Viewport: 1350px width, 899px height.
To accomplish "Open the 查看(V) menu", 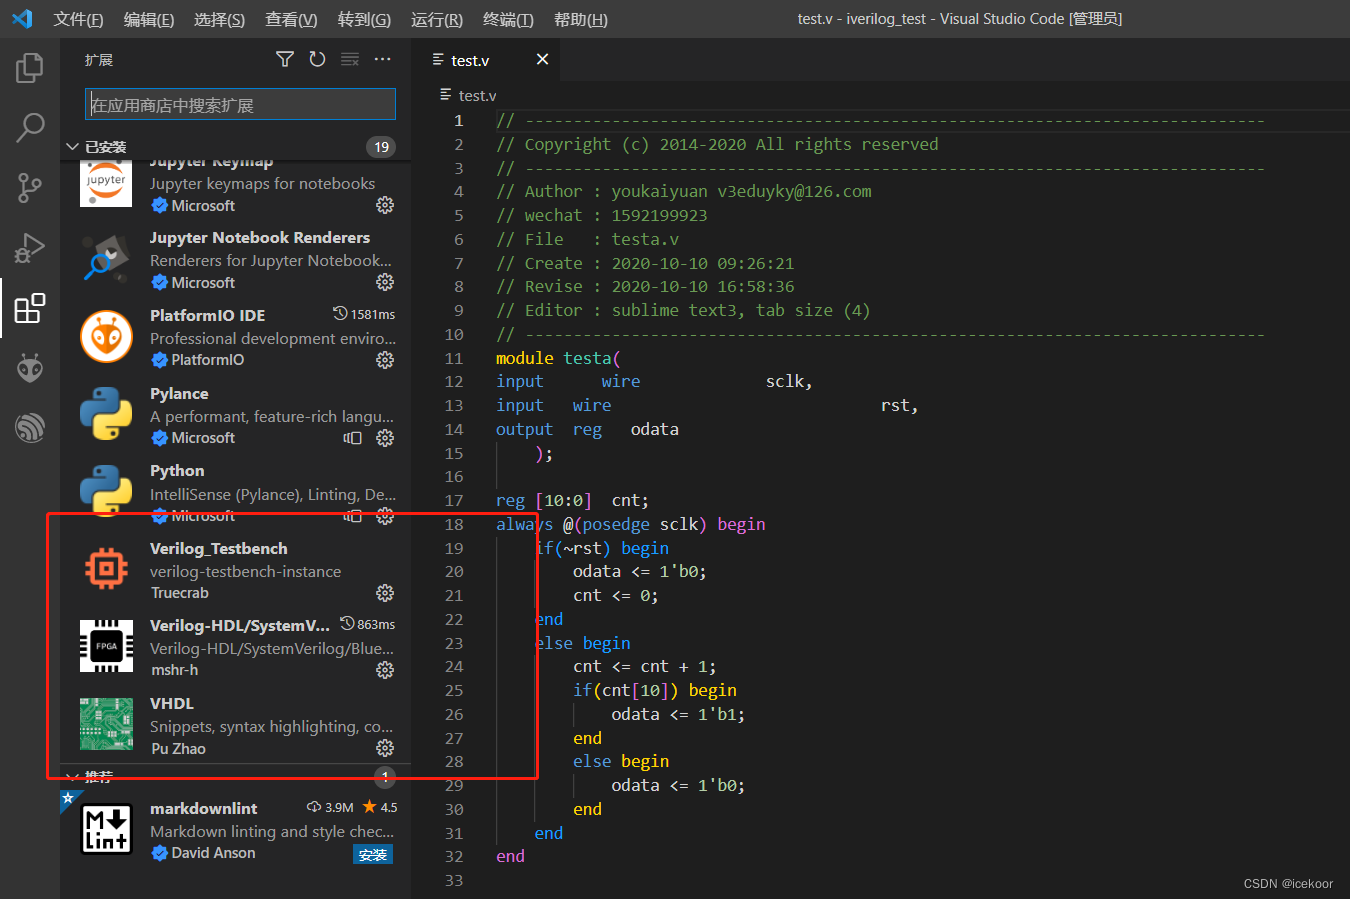I will tap(291, 19).
